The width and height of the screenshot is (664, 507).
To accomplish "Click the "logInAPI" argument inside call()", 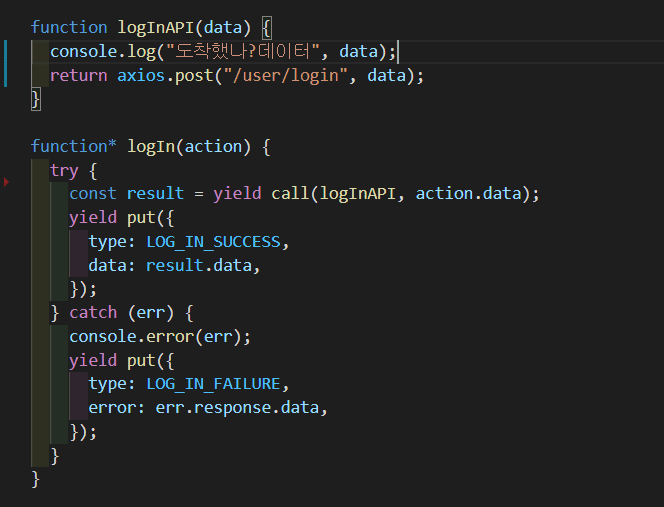I will (x=357, y=194).
